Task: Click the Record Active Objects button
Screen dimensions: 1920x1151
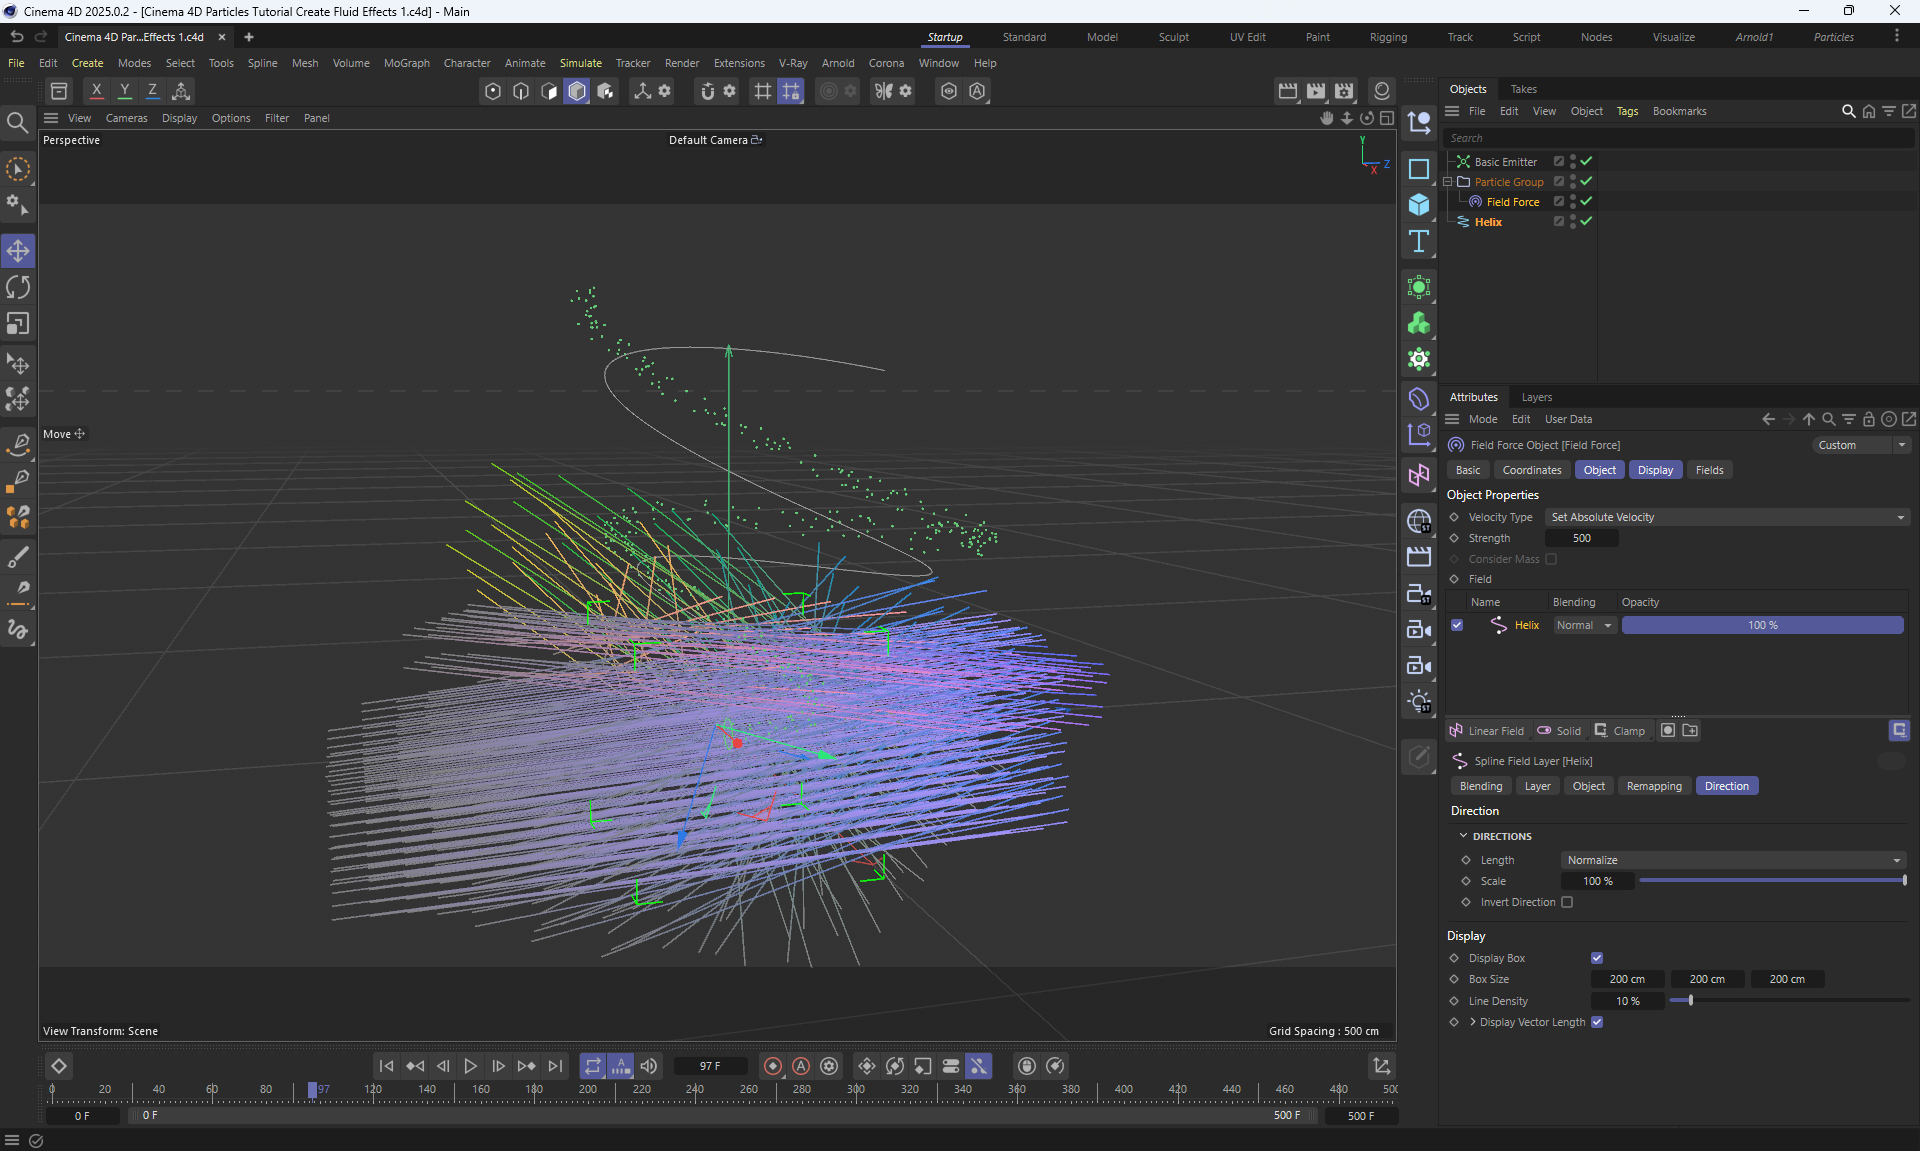Action: point(772,1066)
